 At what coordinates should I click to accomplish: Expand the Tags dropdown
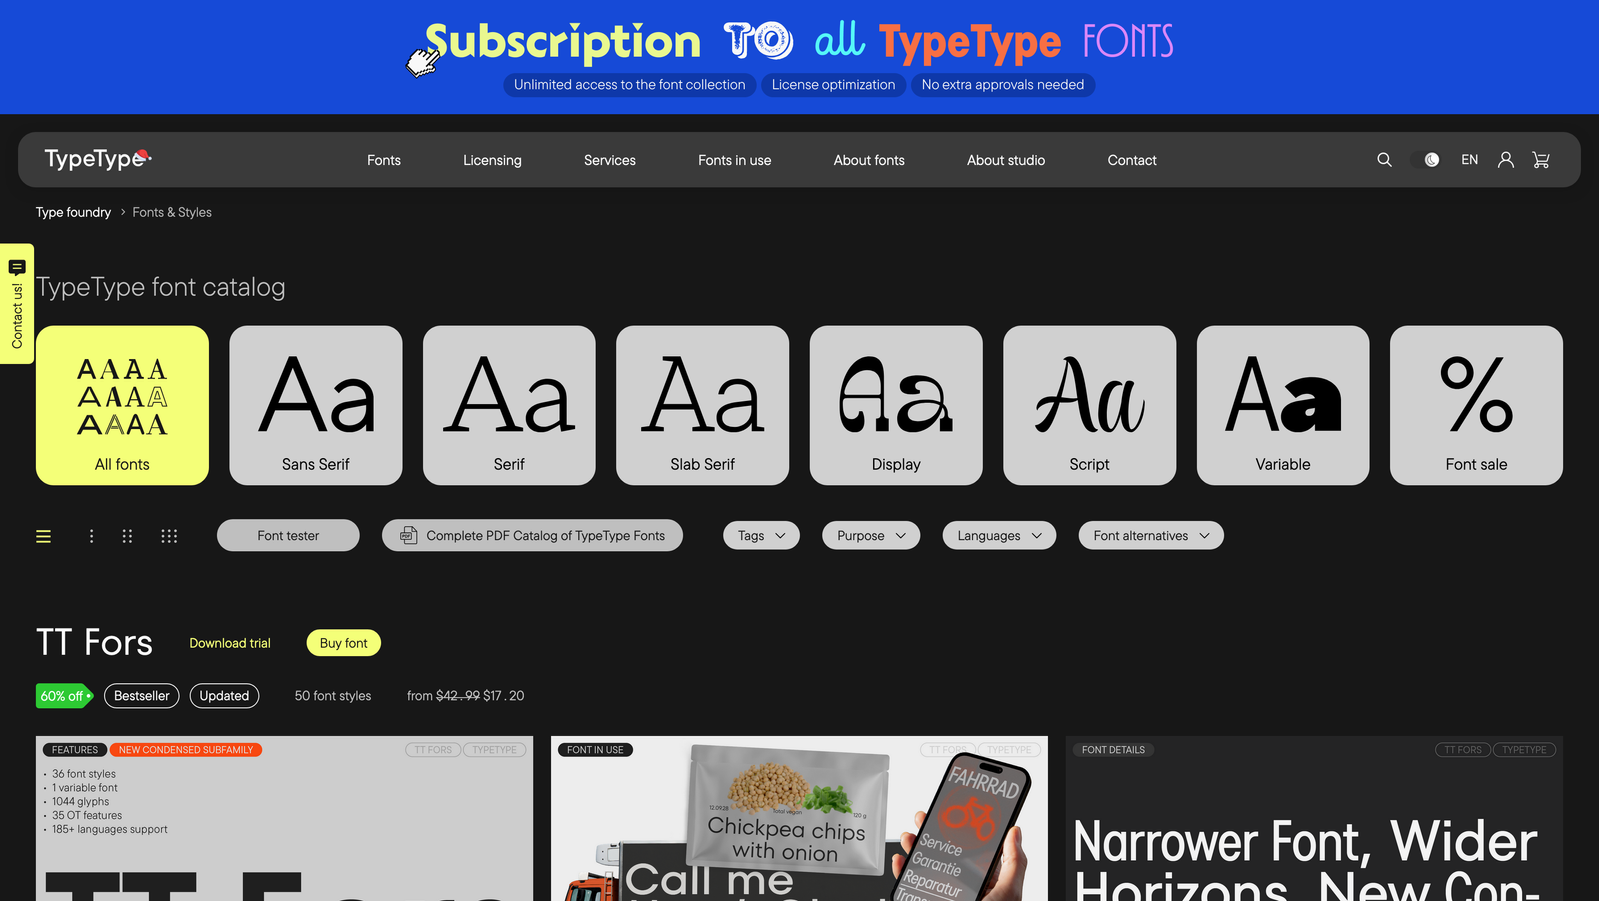(x=761, y=535)
